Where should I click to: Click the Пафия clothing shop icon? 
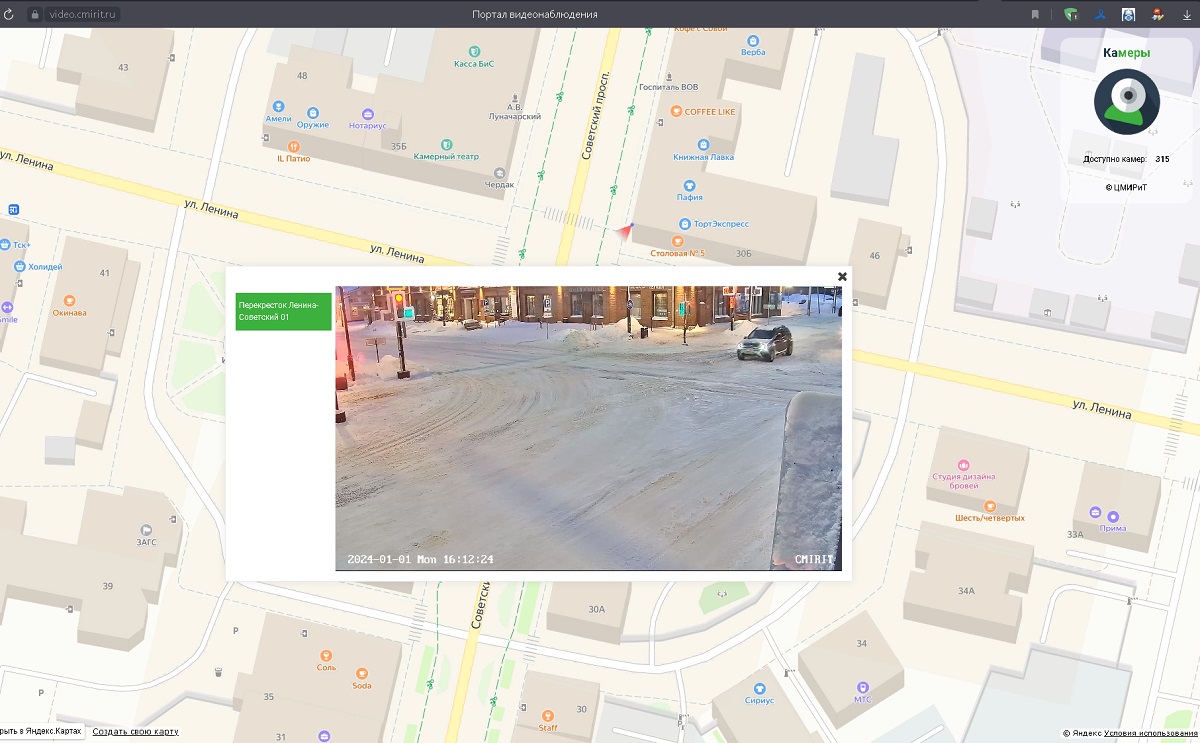689,184
